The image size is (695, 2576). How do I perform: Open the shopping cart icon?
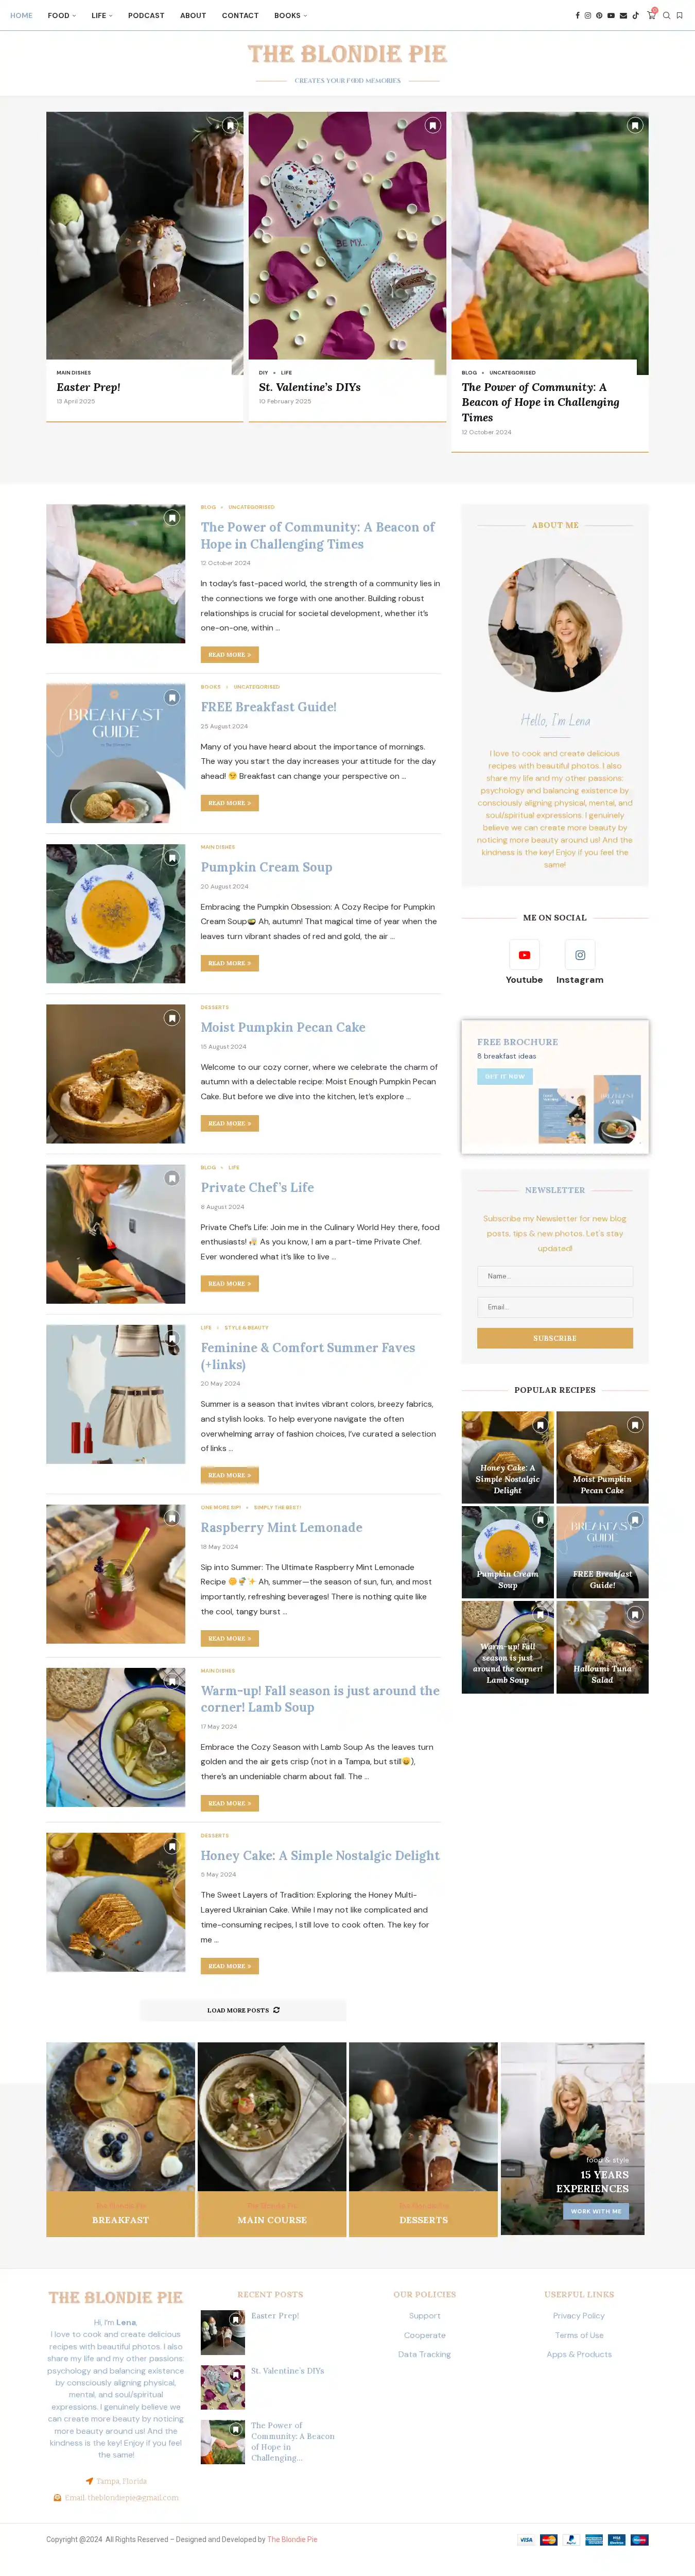click(652, 15)
